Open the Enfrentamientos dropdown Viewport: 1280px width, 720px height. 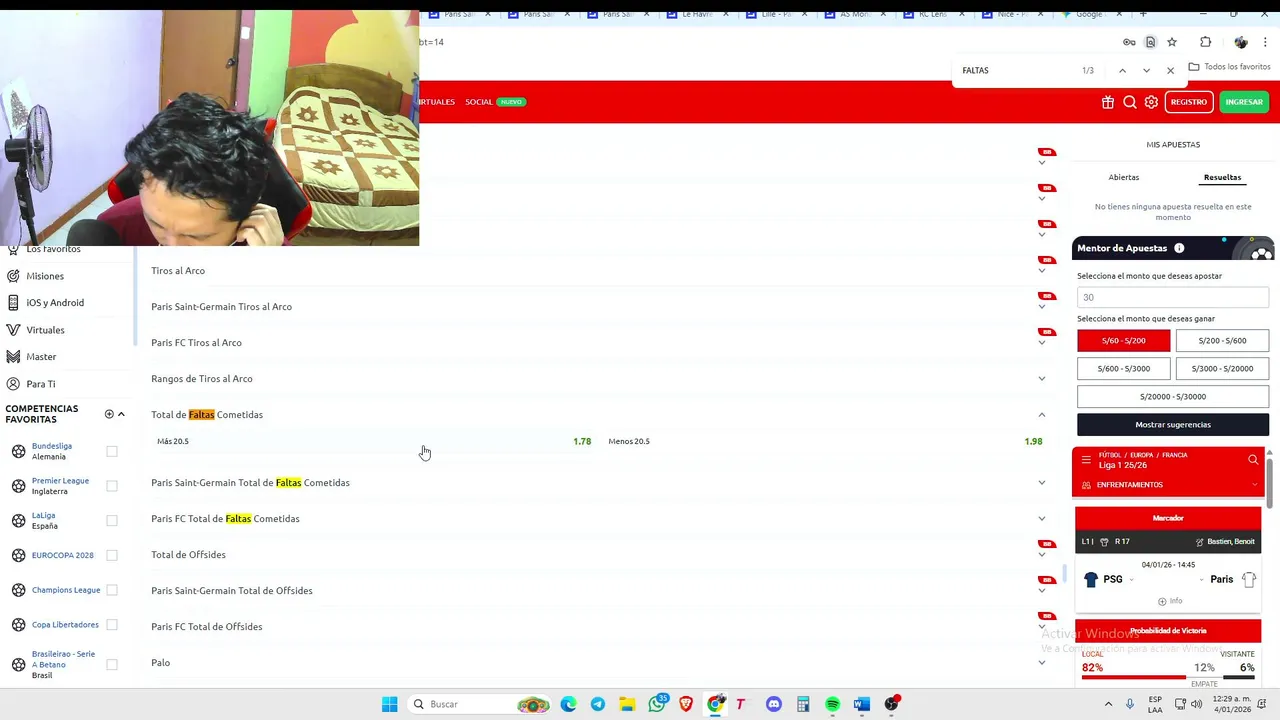(1168, 485)
